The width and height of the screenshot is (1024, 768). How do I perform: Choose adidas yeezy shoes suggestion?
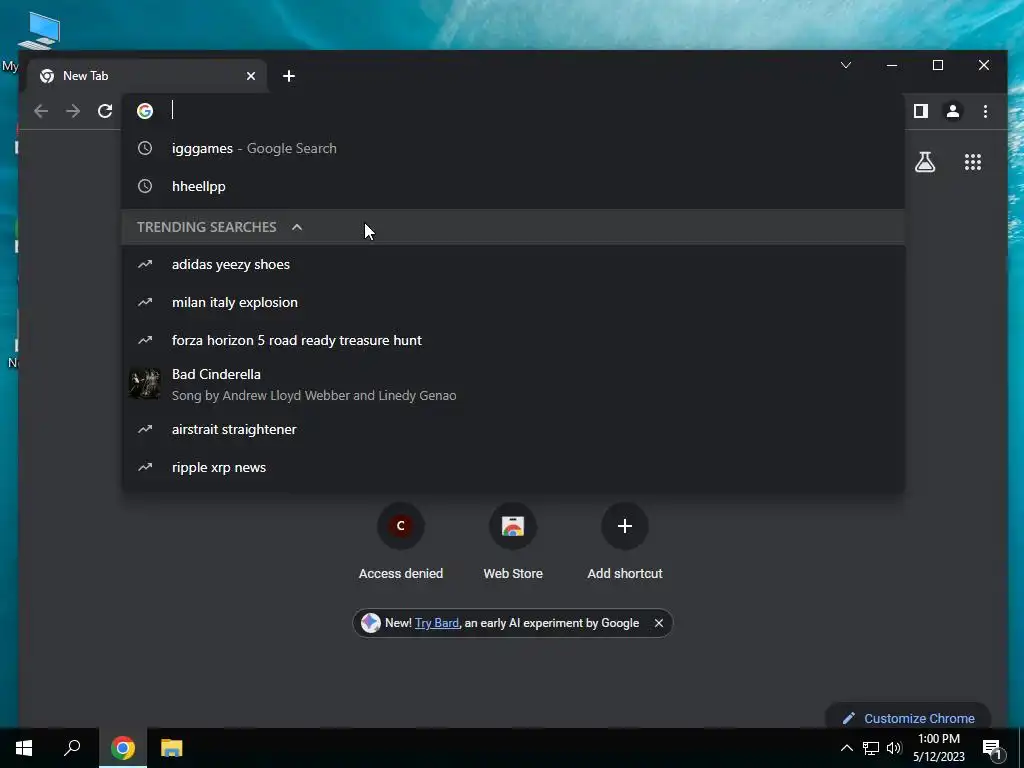pyautogui.click(x=513, y=264)
